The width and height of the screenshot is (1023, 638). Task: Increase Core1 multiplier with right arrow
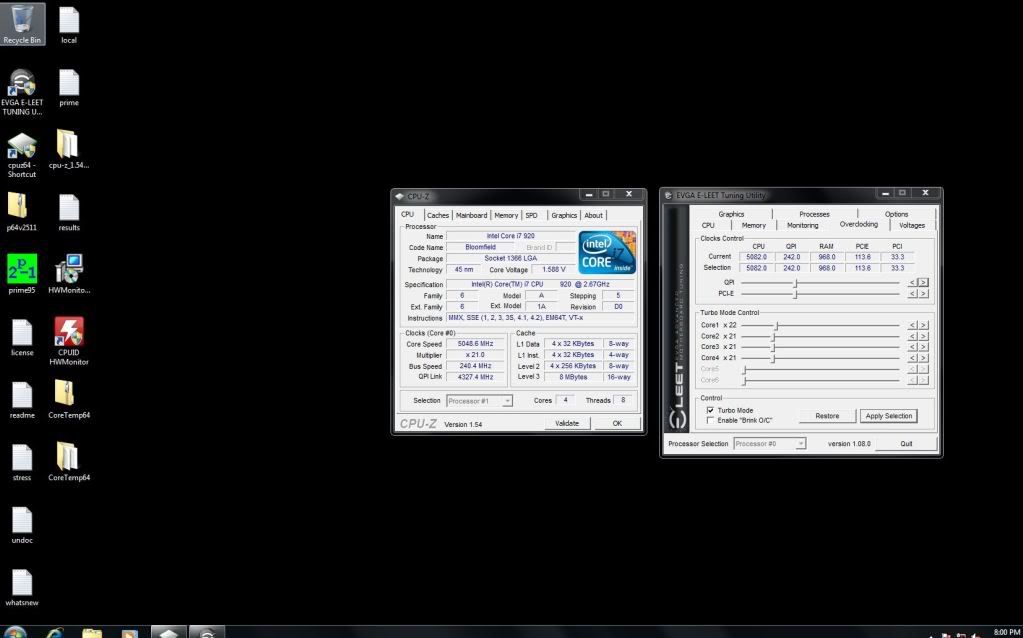pyautogui.click(x=923, y=325)
